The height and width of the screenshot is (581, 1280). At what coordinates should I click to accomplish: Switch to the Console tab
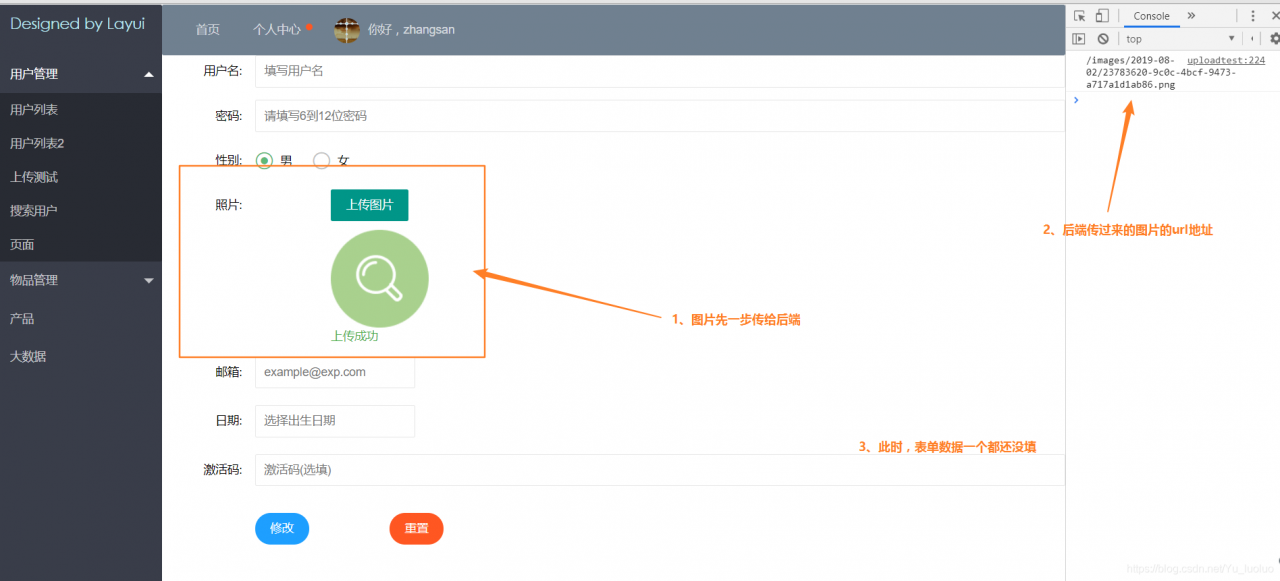pos(1151,16)
